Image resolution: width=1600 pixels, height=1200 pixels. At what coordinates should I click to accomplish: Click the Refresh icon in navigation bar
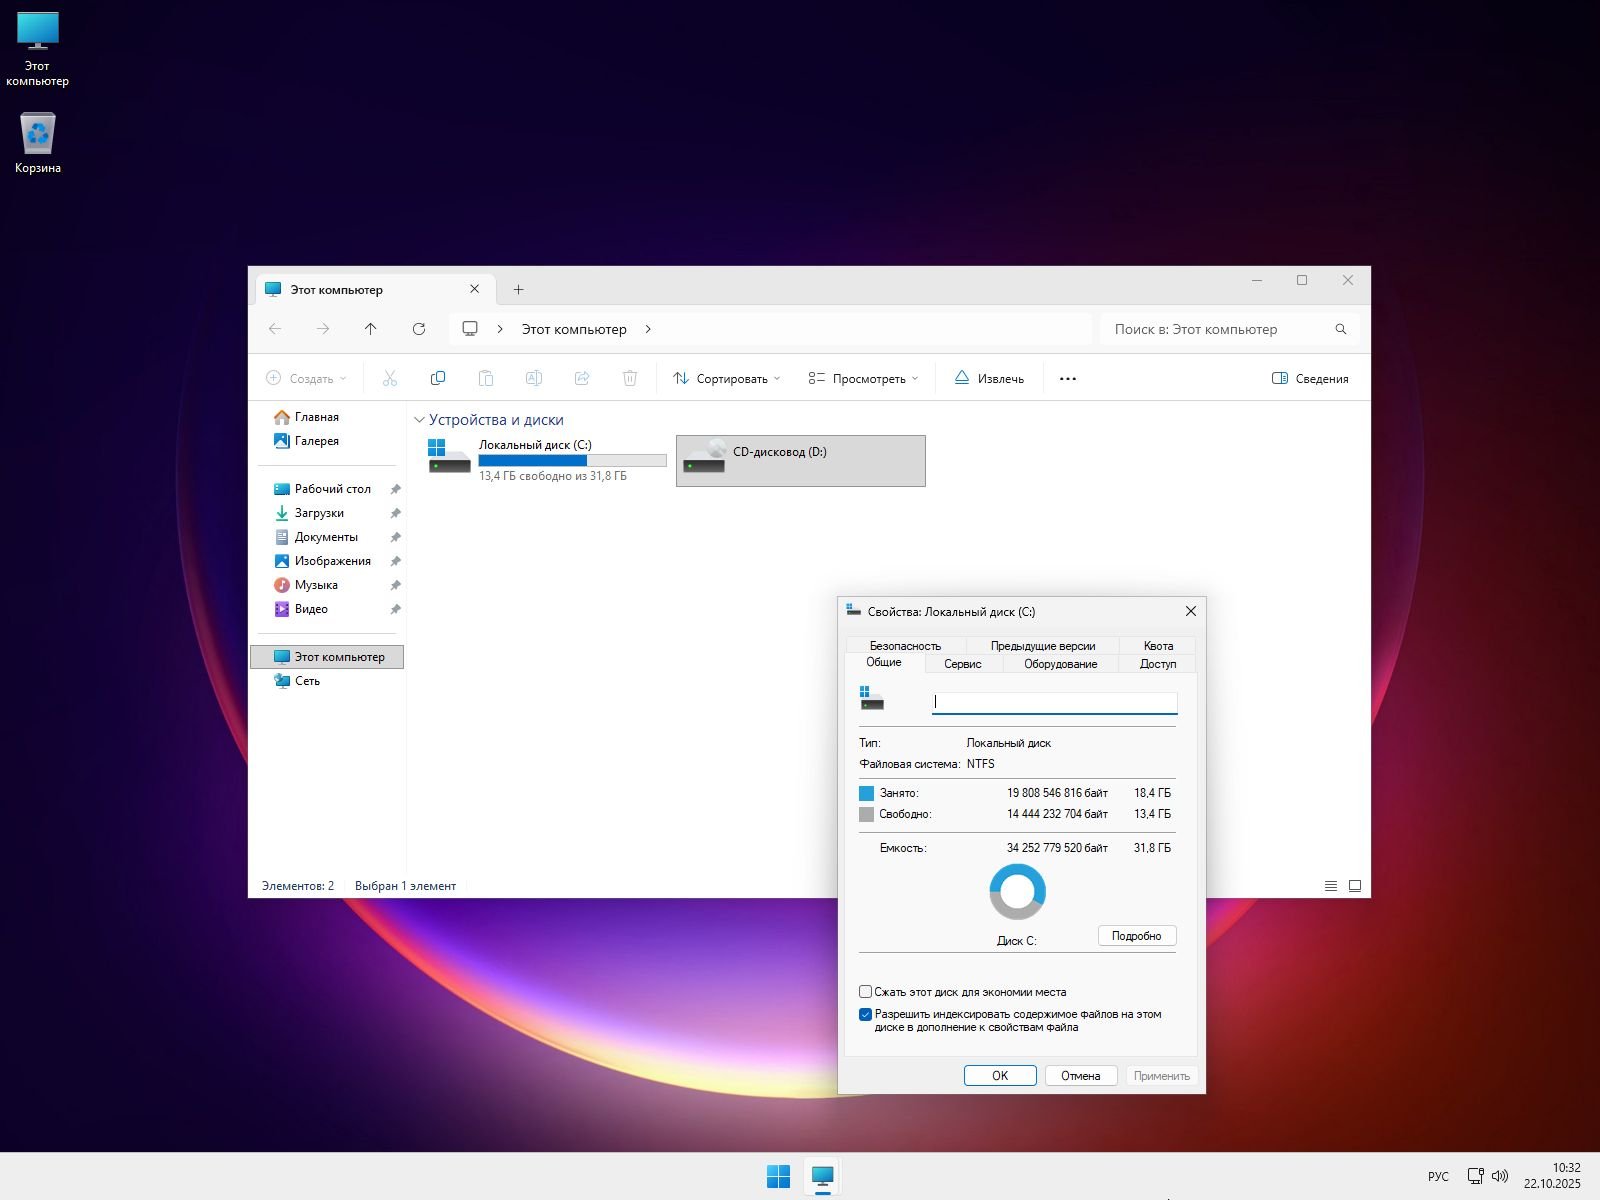coord(419,329)
